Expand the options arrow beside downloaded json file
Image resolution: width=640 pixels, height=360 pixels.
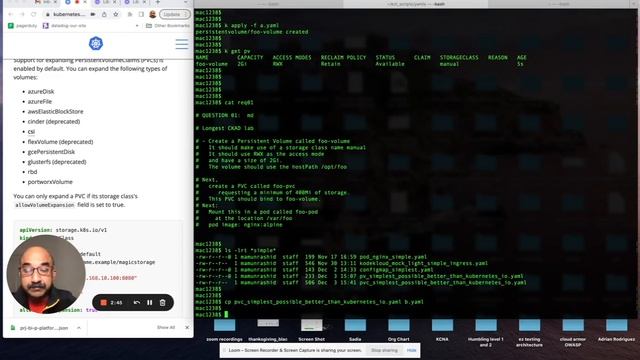79,328
